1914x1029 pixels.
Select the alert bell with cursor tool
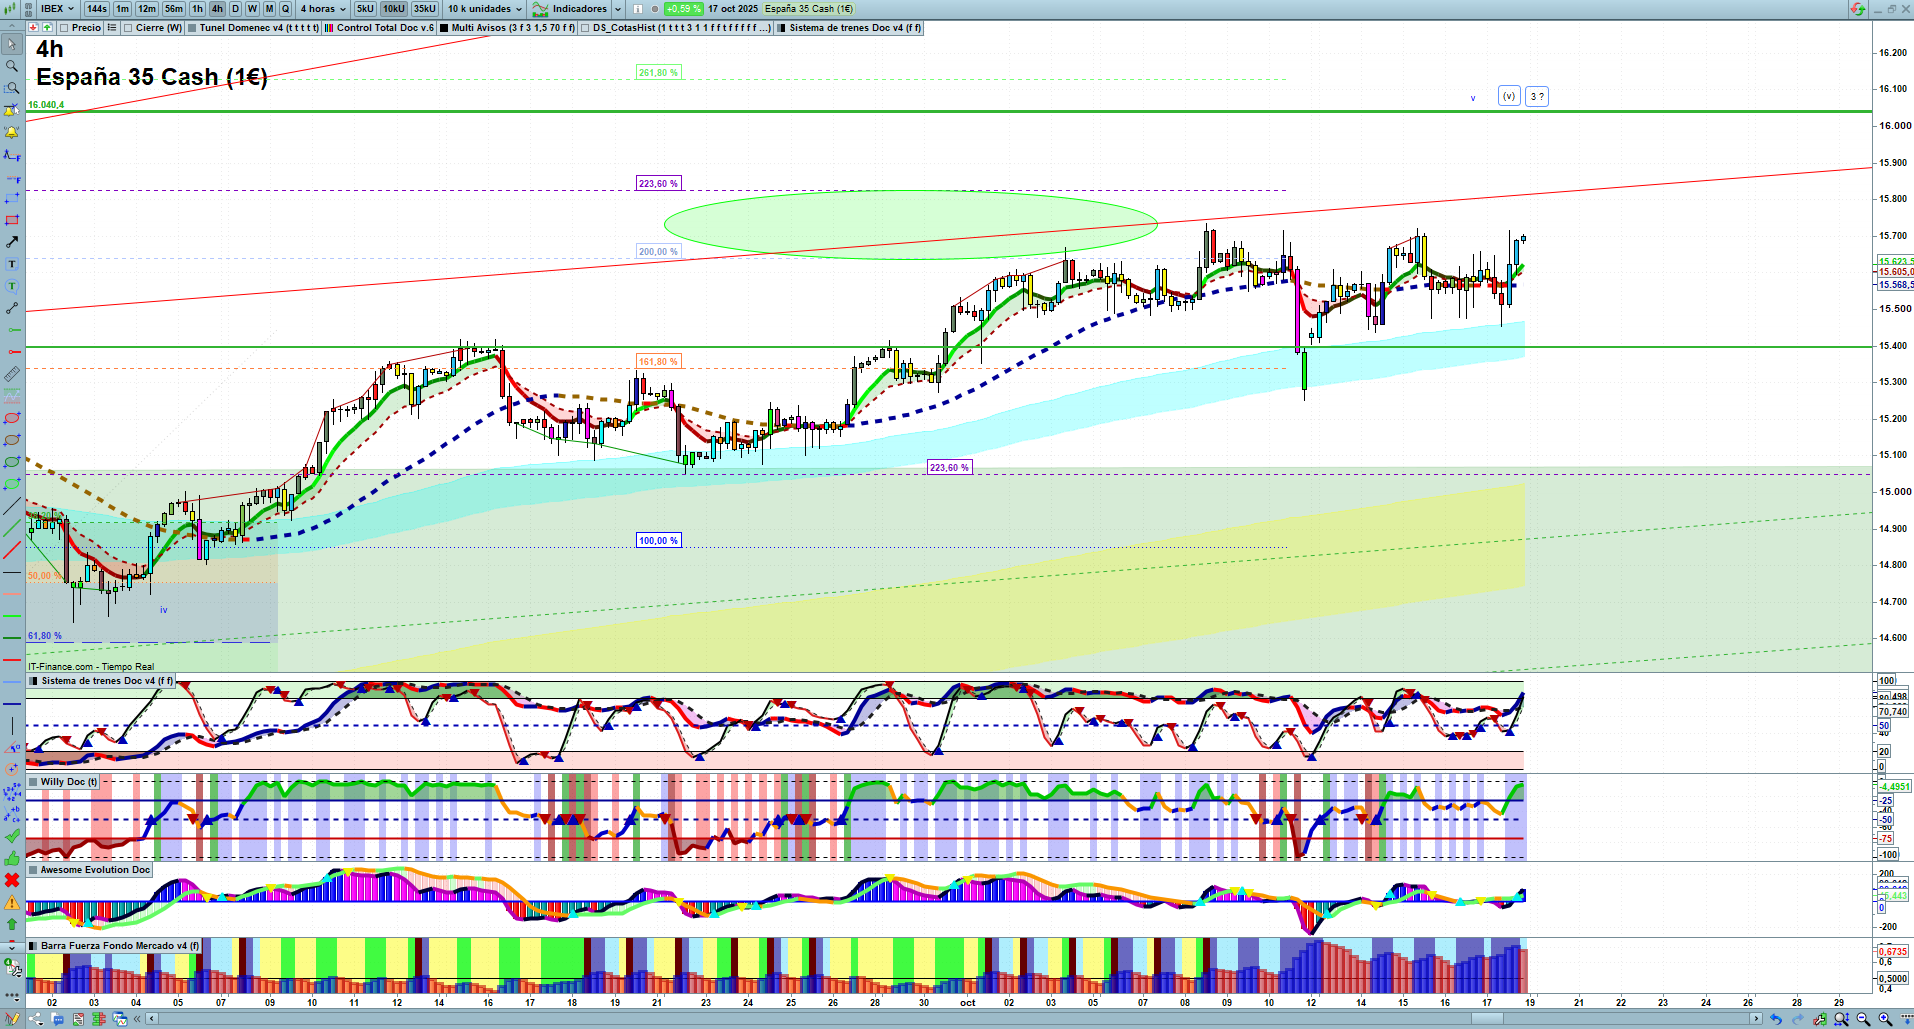click(12, 110)
